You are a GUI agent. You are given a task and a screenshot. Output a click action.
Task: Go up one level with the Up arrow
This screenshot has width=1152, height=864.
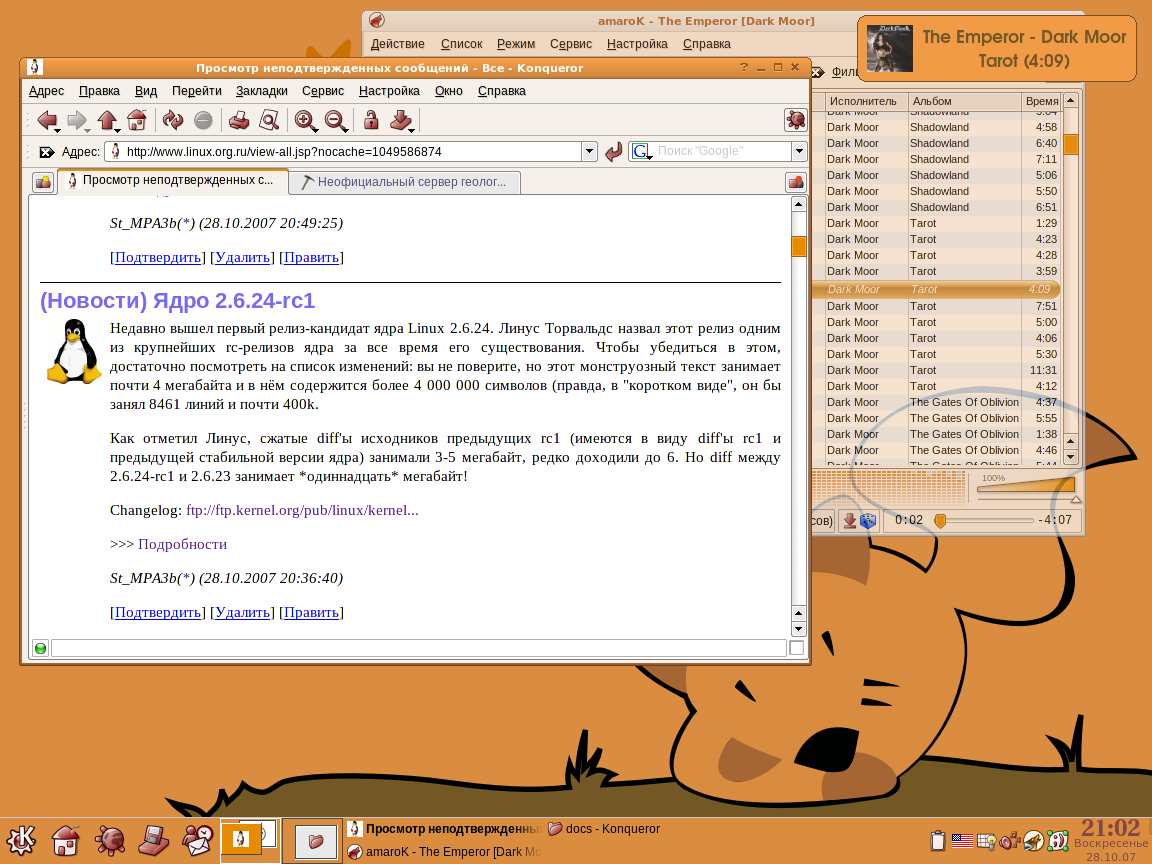pos(108,120)
